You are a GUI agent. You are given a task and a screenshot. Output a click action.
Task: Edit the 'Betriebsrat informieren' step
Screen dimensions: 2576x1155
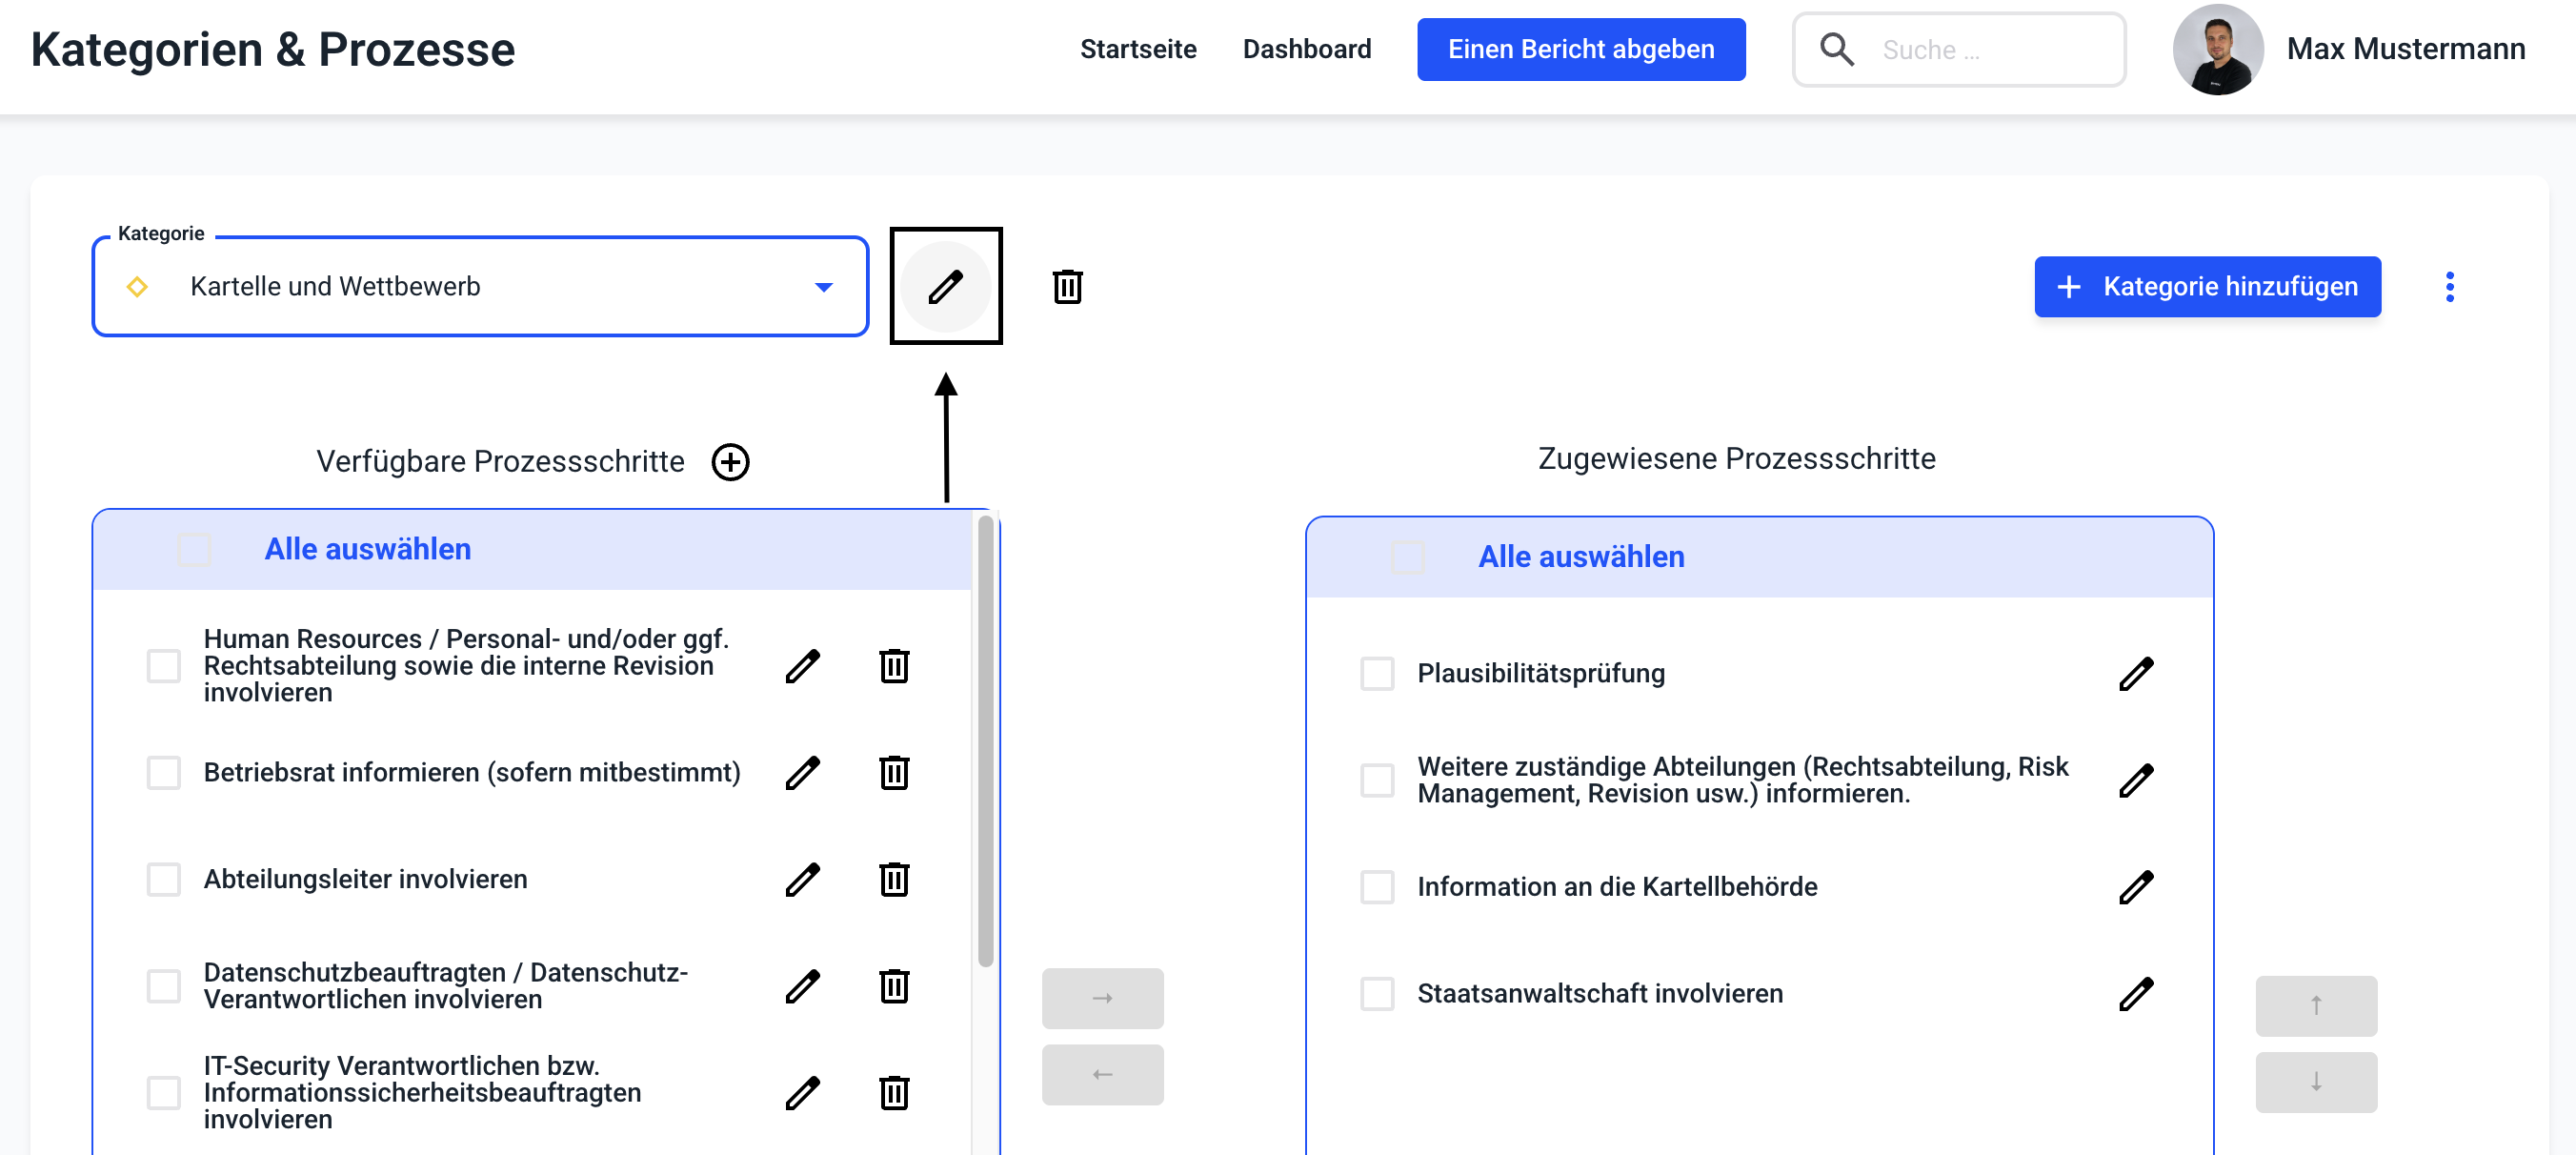pyautogui.click(x=802, y=773)
